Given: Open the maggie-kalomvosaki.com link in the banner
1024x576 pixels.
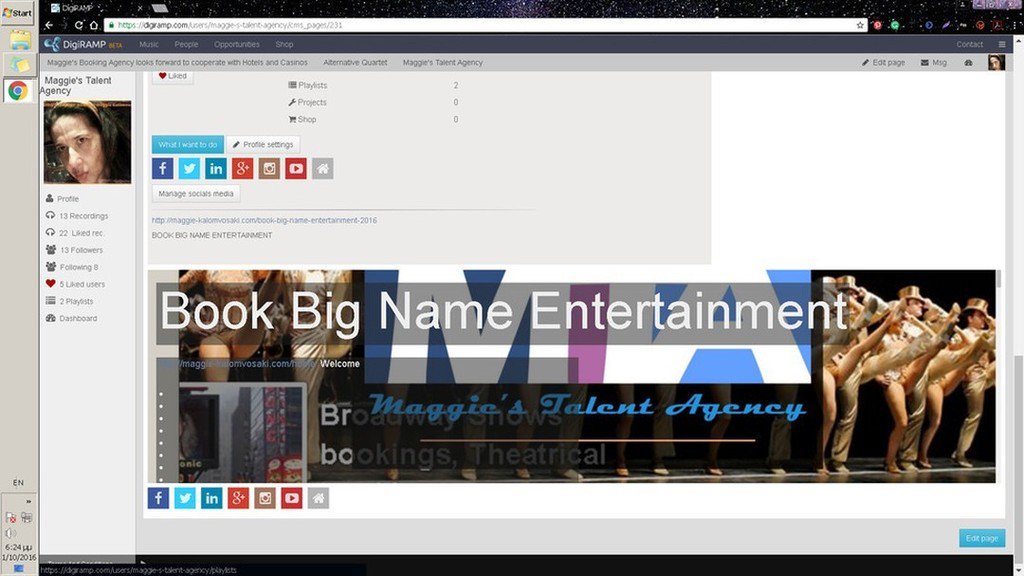Looking at the screenshot, I should (238, 364).
